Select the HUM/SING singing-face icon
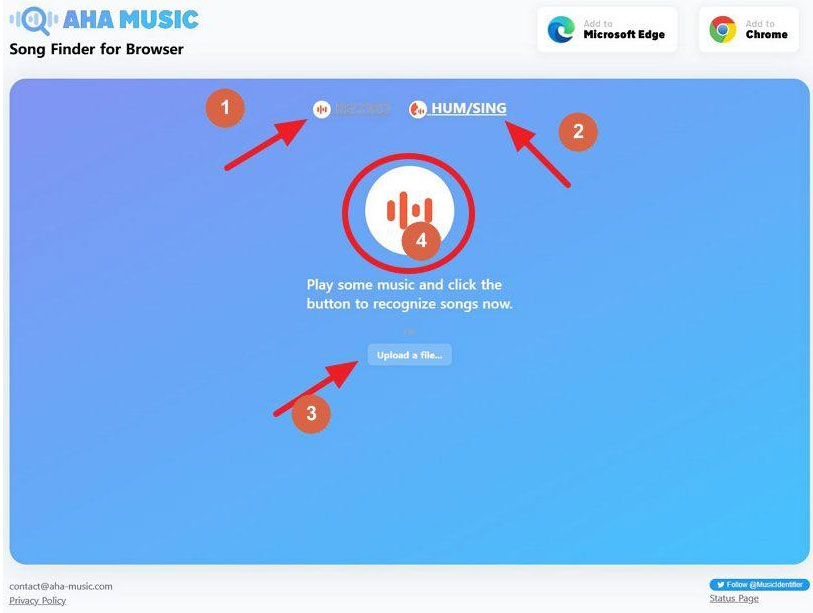Viewport: 813px width, 613px height. [417, 109]
